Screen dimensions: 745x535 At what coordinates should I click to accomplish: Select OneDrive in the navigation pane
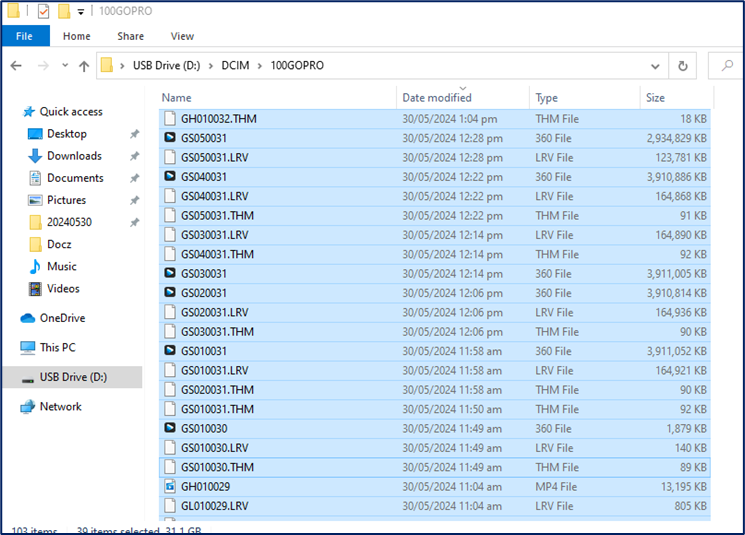pyautogui.click(x=62, y=318)
